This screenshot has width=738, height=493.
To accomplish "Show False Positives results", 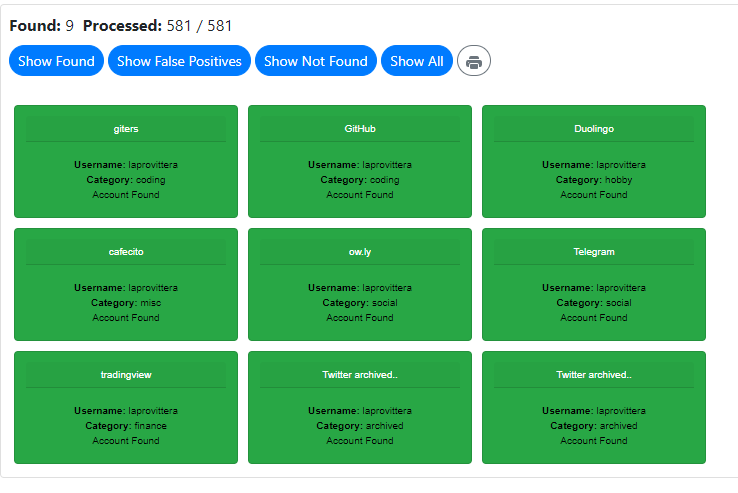I will [x=179, y=61].
